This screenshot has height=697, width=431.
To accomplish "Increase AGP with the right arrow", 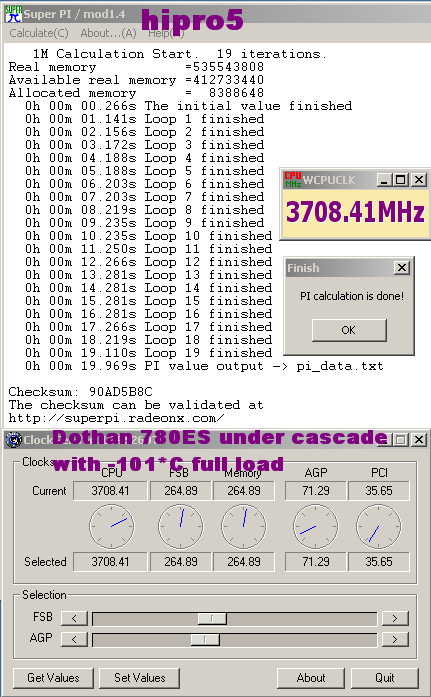I will point(395,639).
